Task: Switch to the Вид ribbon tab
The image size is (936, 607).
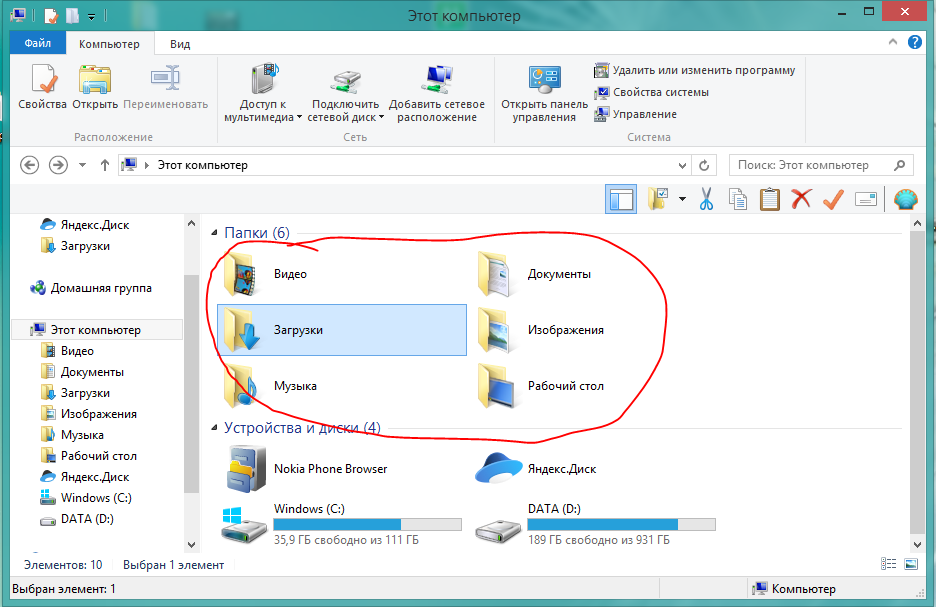Action: 180,44
